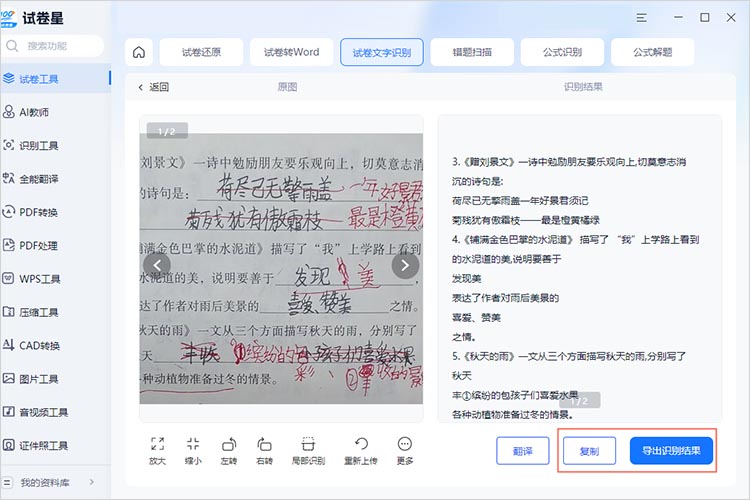This screenshot has height=500, width=750.
Task: Click the 复制 button
Action: tap(589, 451)
